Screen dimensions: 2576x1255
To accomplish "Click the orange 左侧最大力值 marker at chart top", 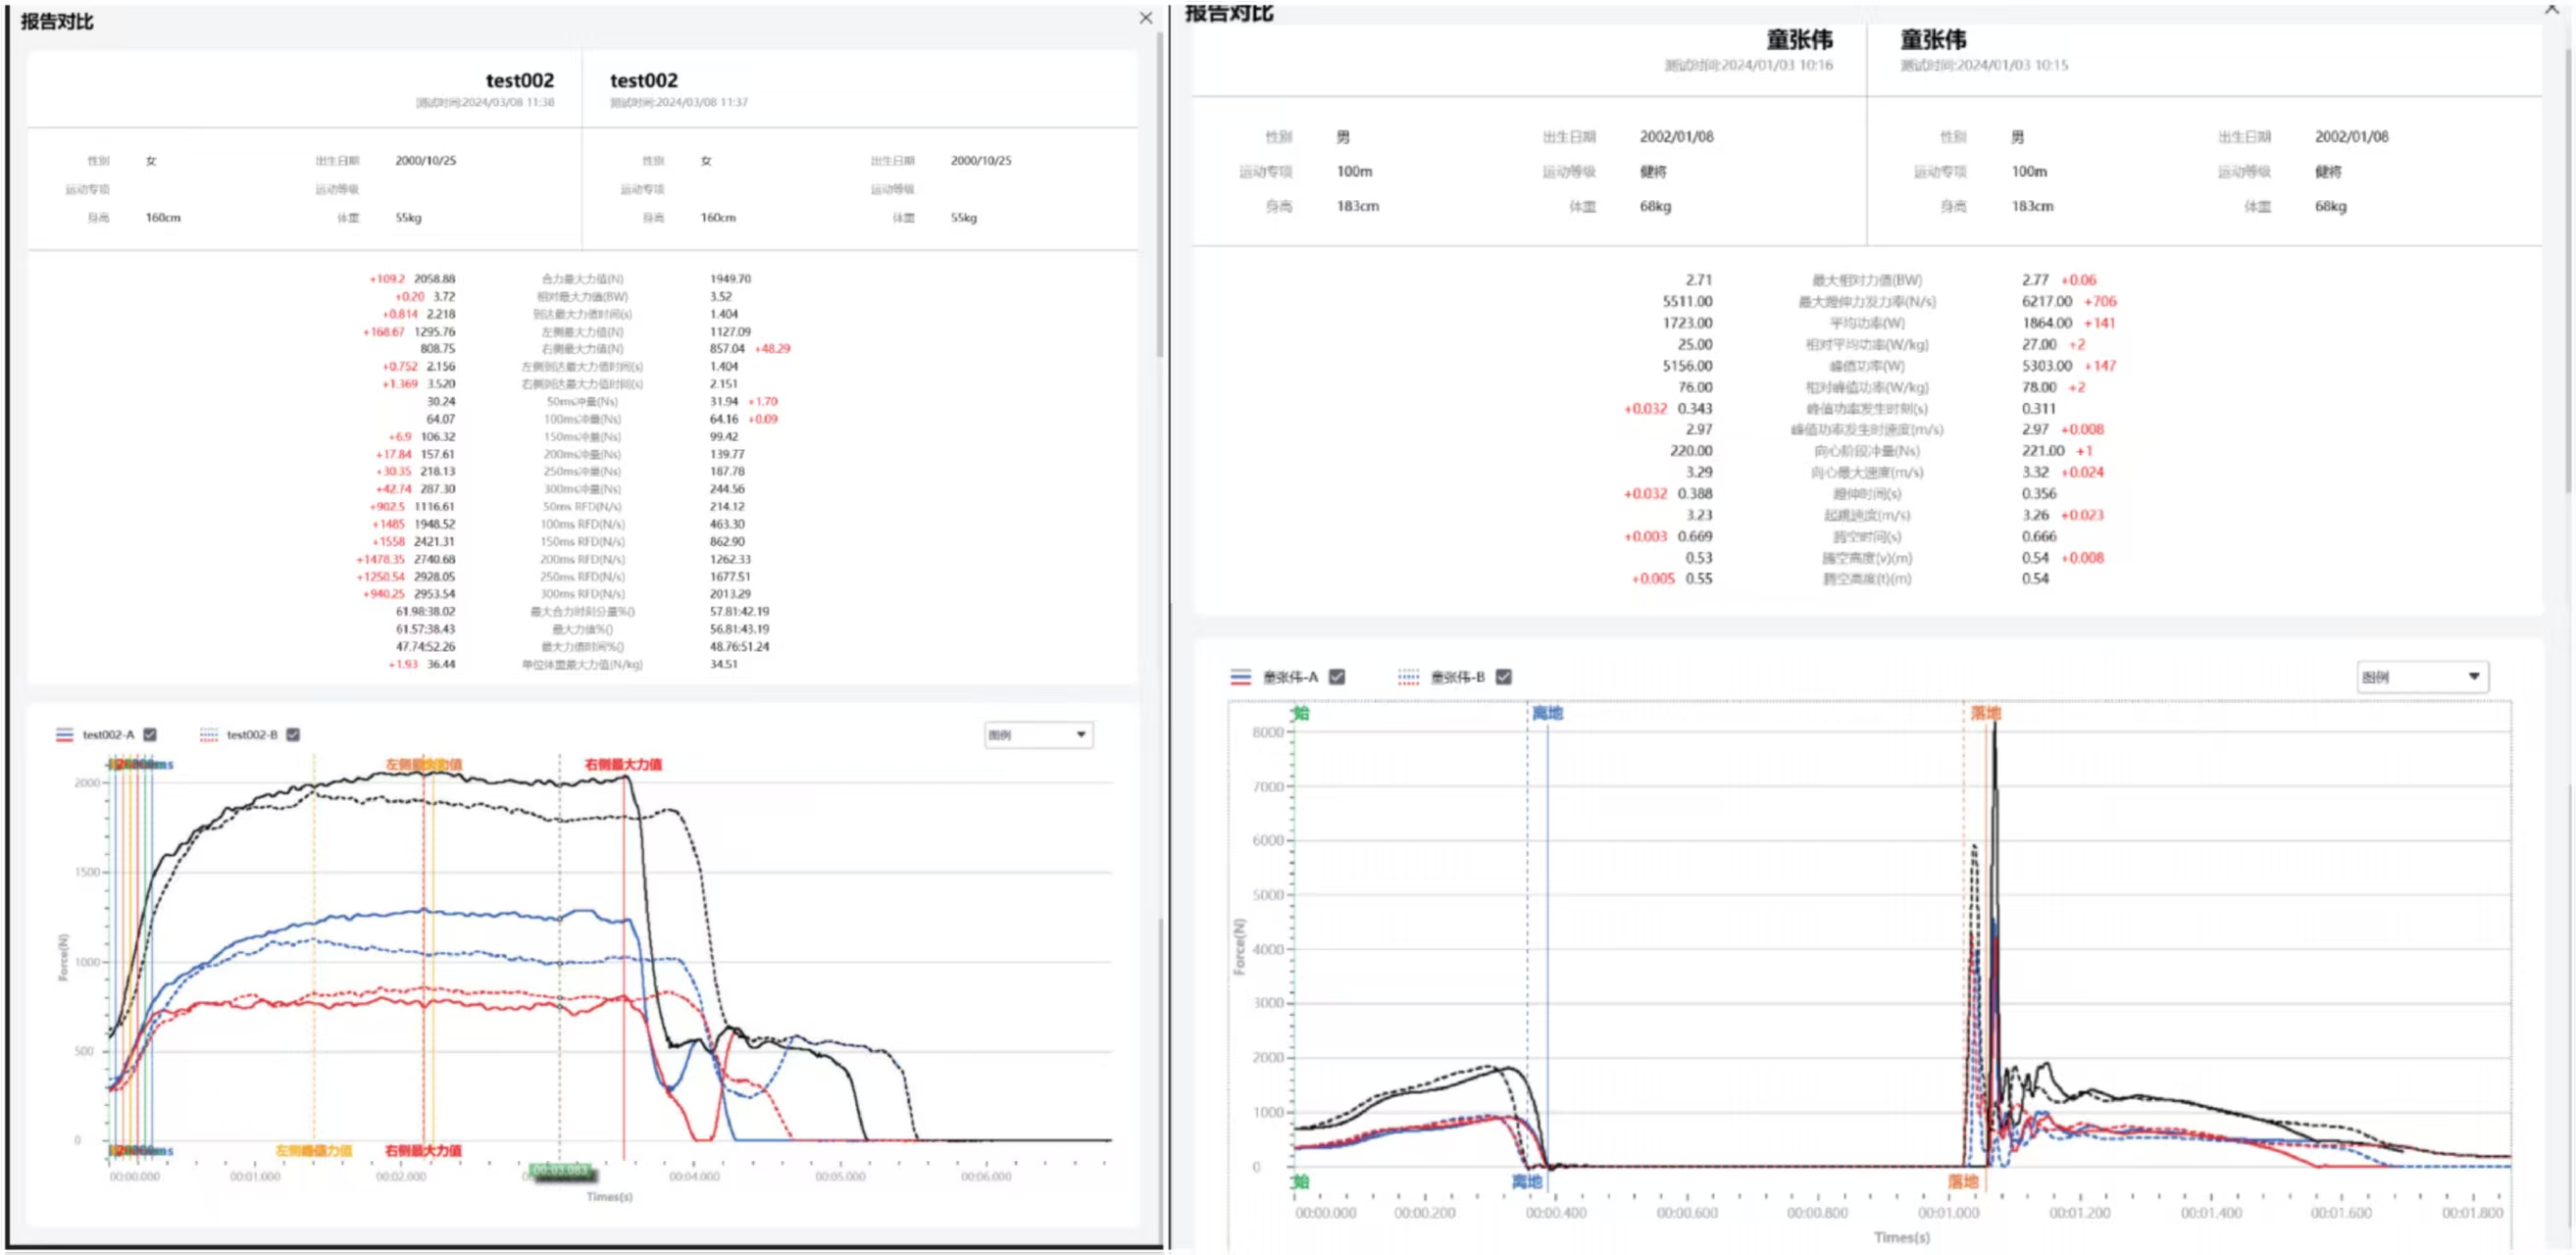I will pos(424,764).
